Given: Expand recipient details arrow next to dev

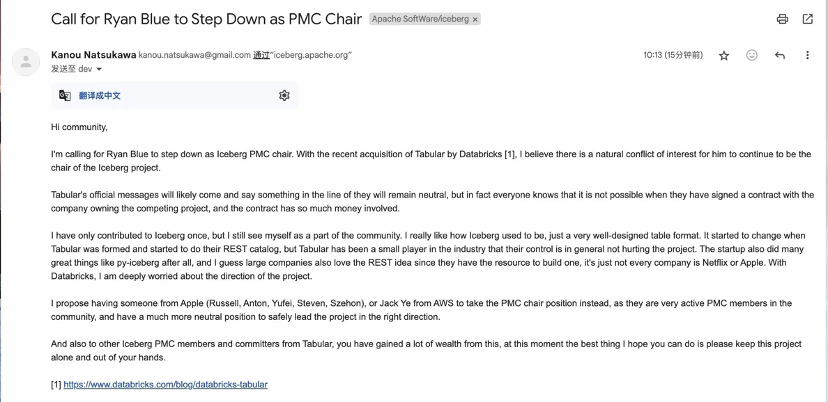Looking at the screenshot, I should (x=101, y=69).
